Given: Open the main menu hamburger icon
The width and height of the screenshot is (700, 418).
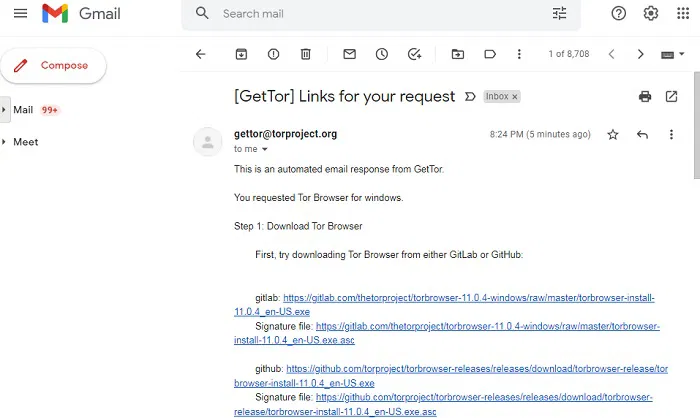Looking at the screenshot, I should pos(21,13).
